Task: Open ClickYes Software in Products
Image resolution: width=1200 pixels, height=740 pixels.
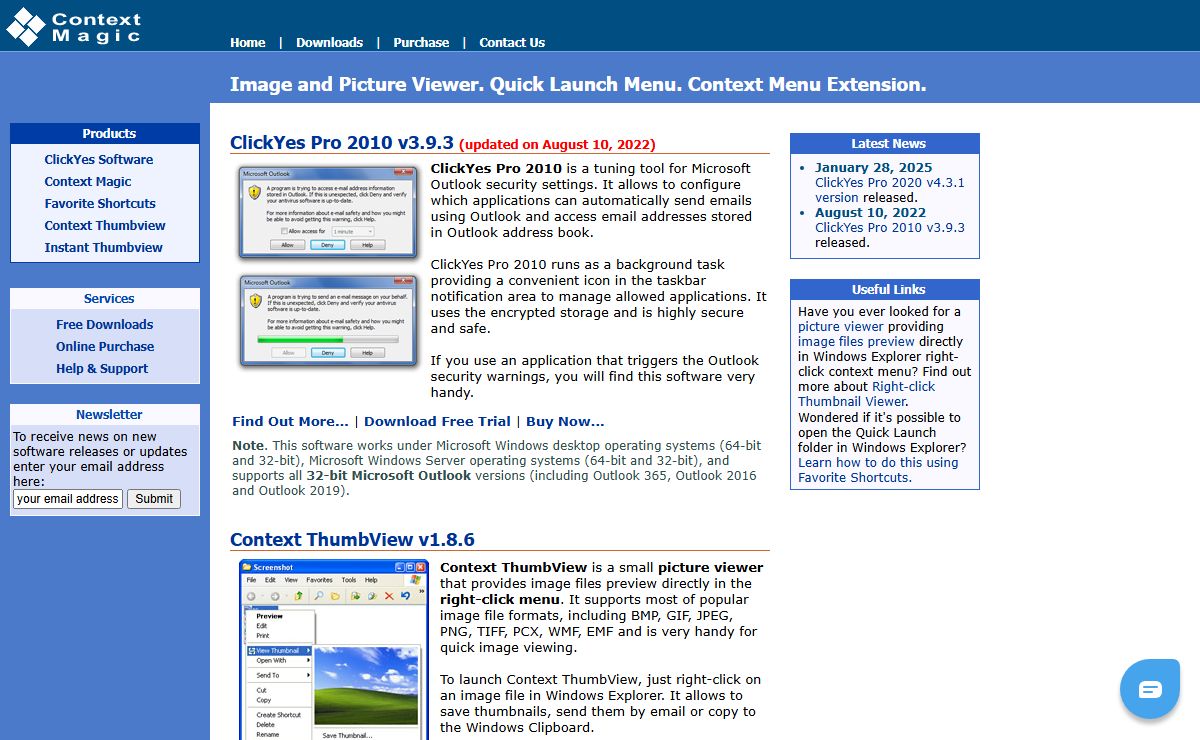Action: click(99, 159)
